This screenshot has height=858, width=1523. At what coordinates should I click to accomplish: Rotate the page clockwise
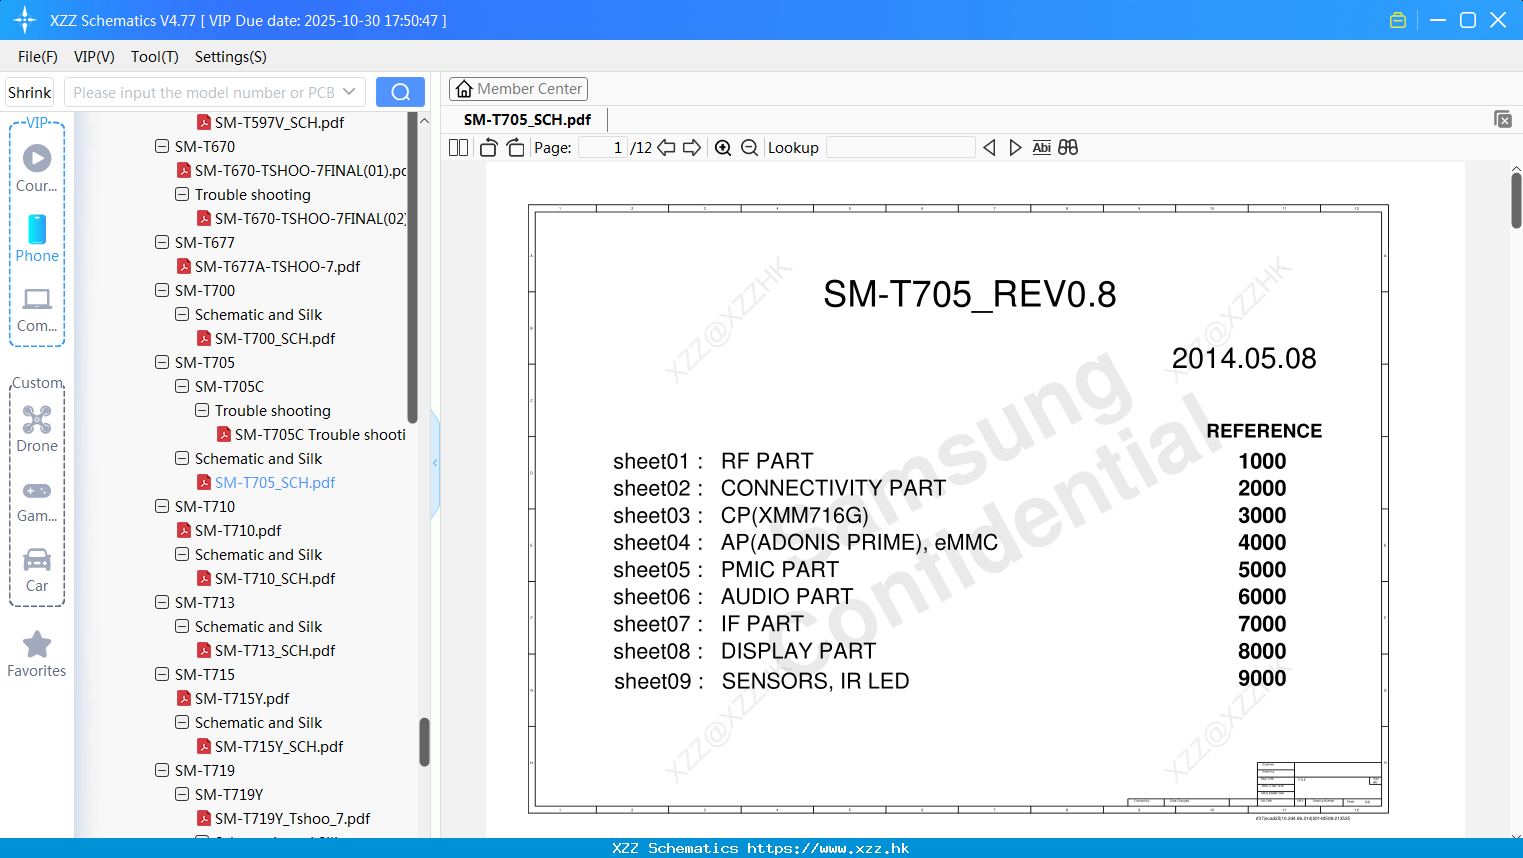pos(515,148)
